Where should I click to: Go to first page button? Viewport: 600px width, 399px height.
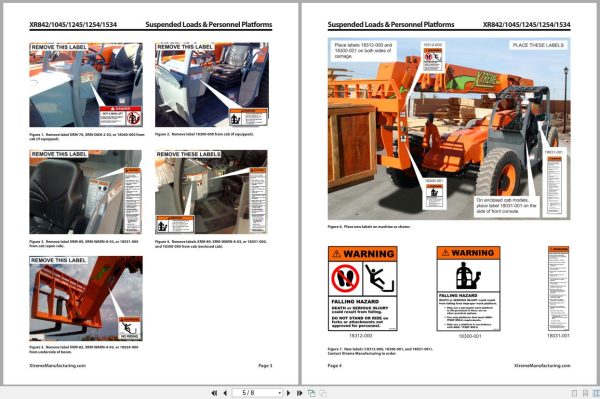click(x=214, y=393)
